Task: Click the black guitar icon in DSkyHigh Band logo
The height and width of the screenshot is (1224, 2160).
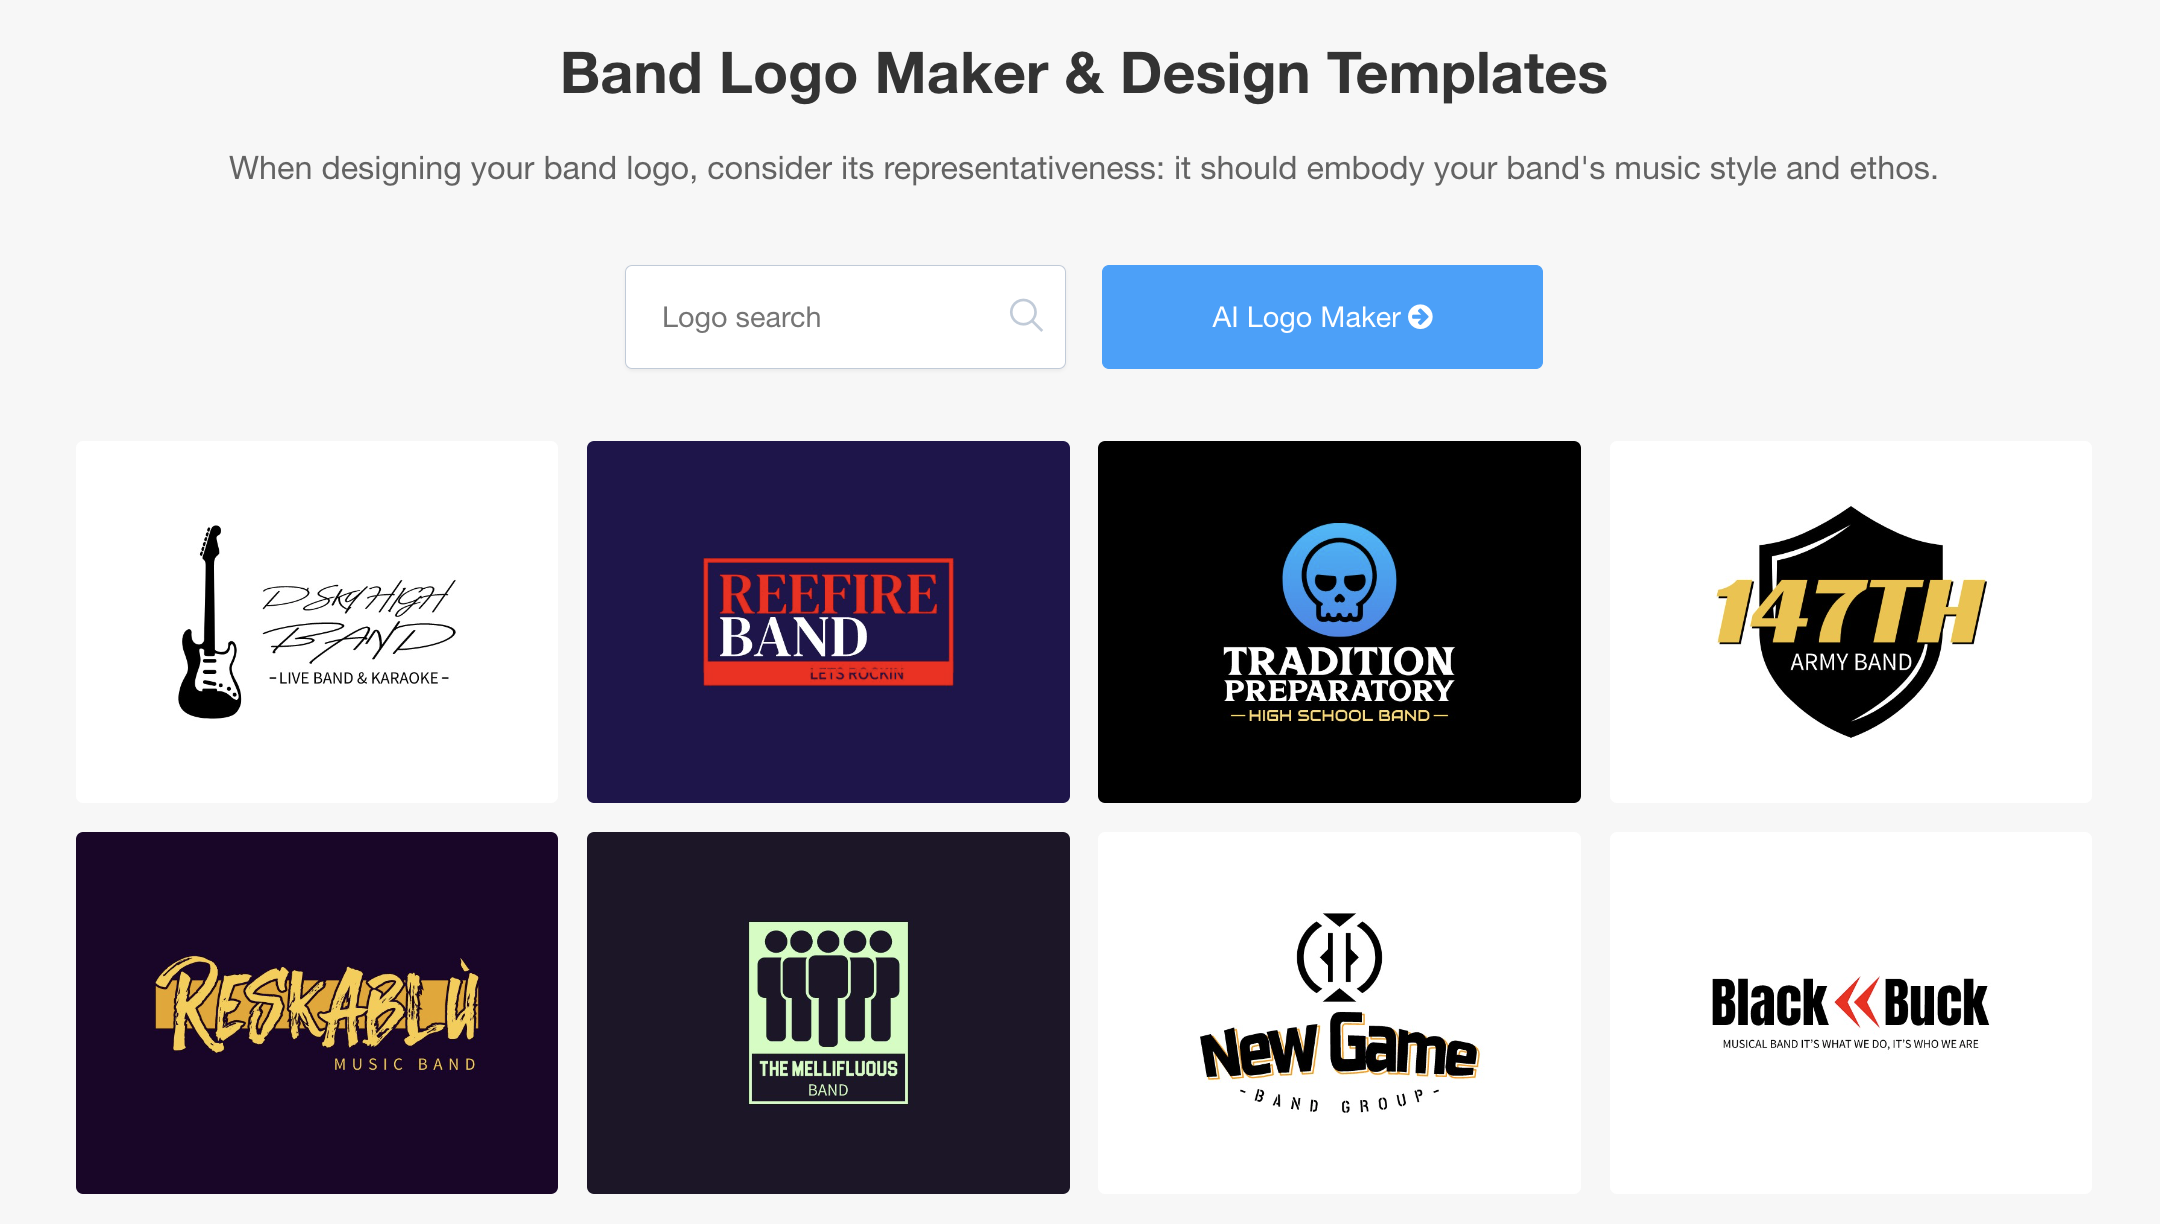Action: pos(210,622)
